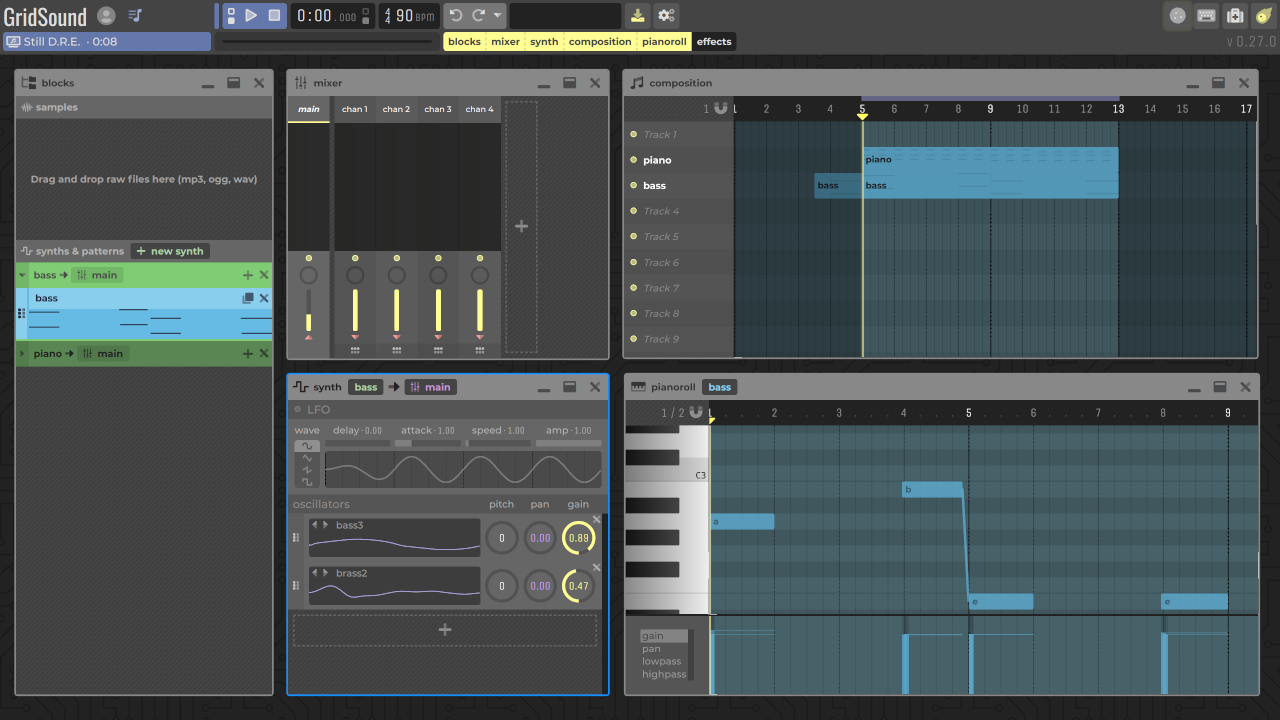1280x720 pixels.
Task: Click the yellow comet changelog icon
Action: pos(1263,15)
